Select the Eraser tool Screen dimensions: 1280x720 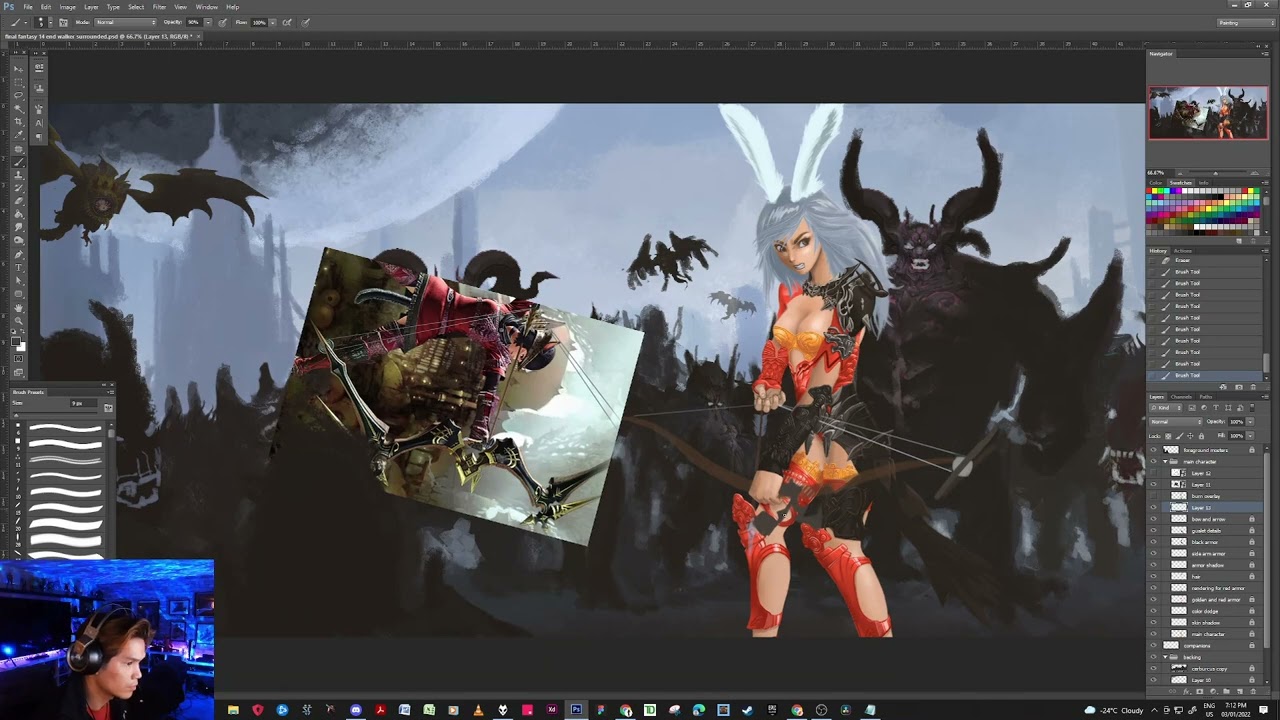pos(18,200)
